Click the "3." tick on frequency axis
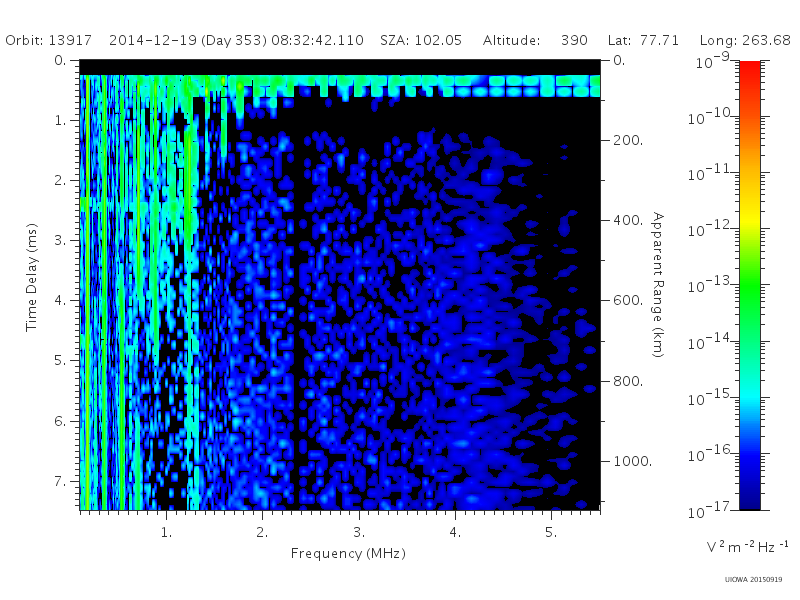Image resolution: width=800 pixels, height=600 pixels. (x=359, y=532)
